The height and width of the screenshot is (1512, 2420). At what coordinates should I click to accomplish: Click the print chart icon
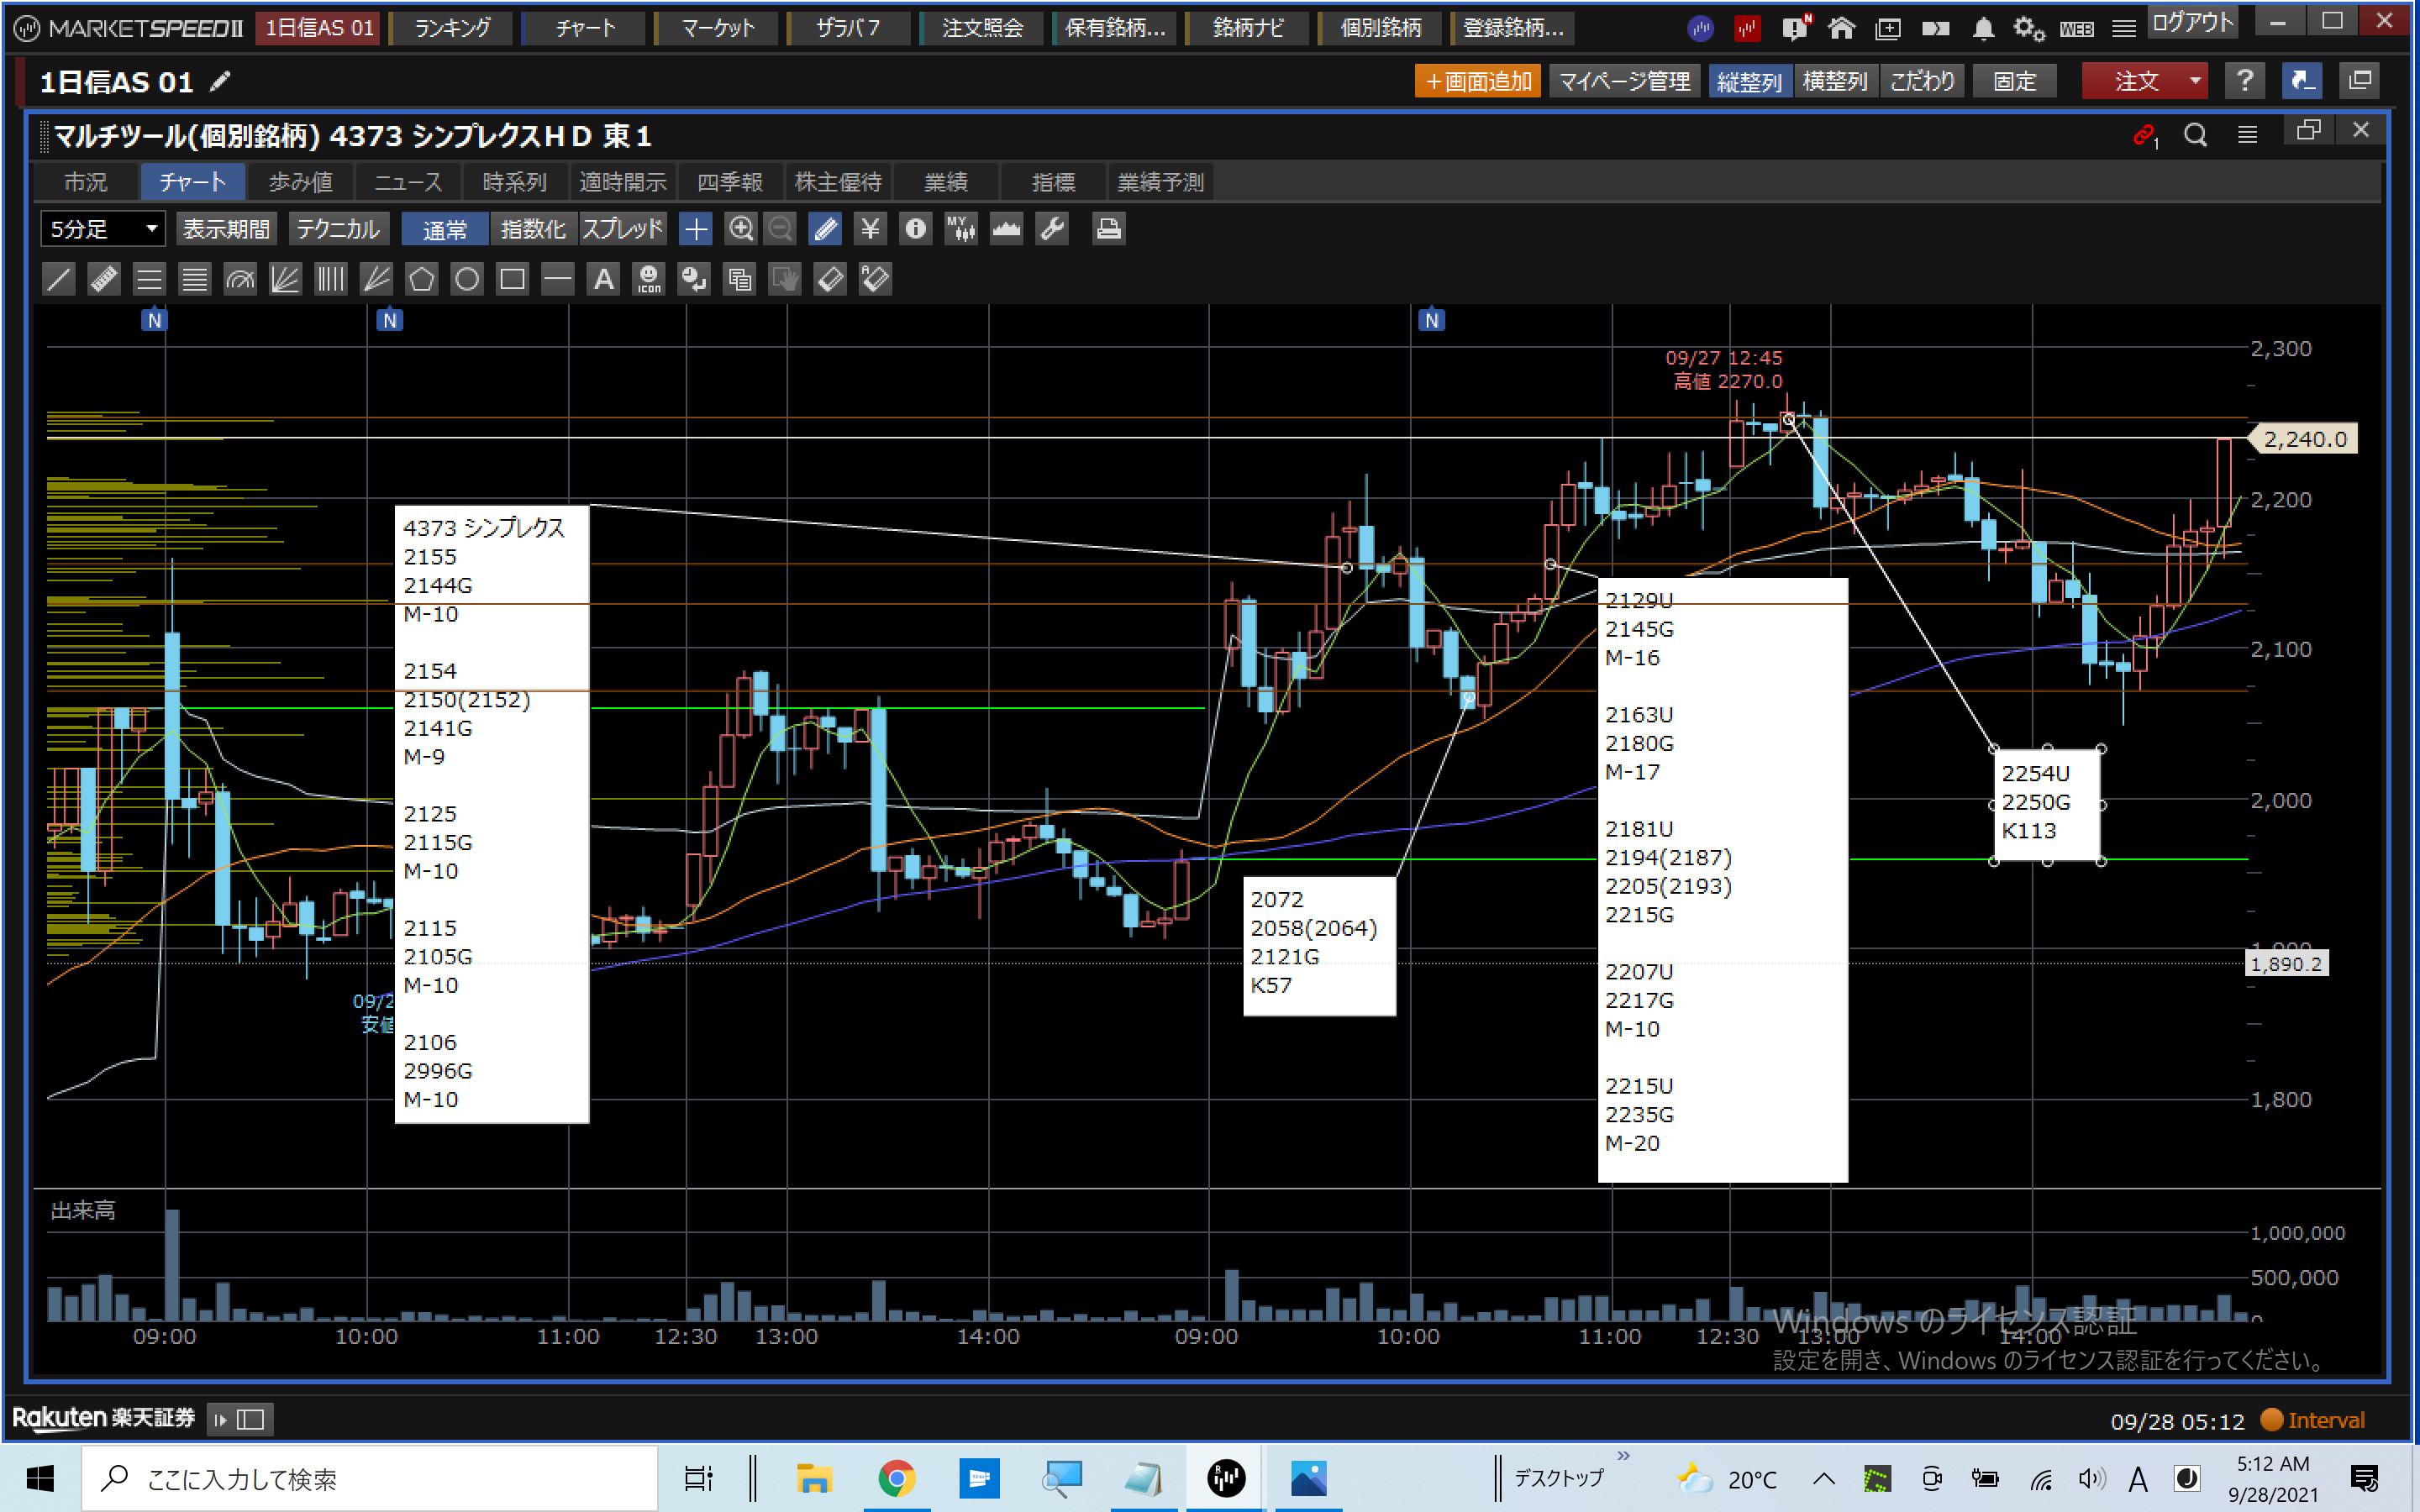pos(1107,229)
